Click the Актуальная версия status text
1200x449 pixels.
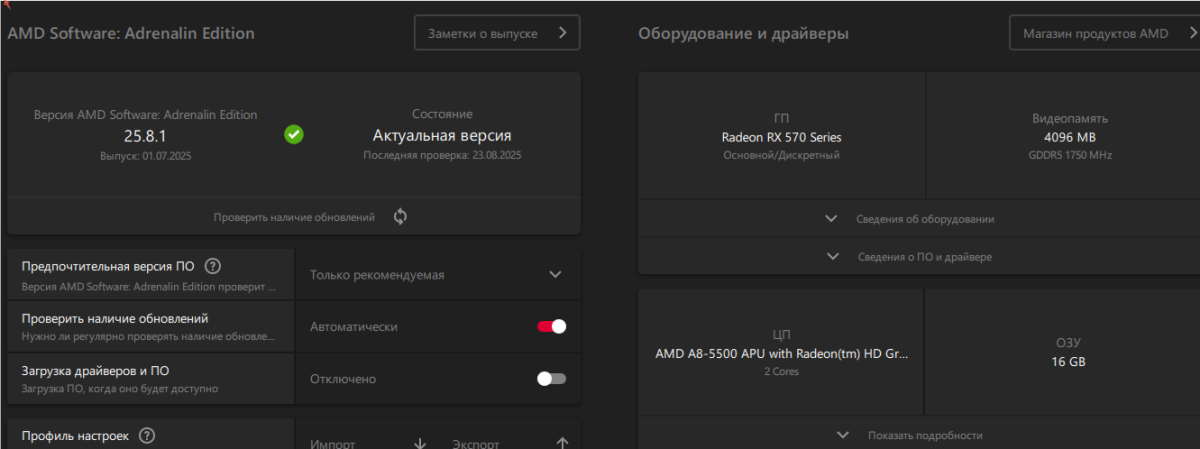click(442, 135)
